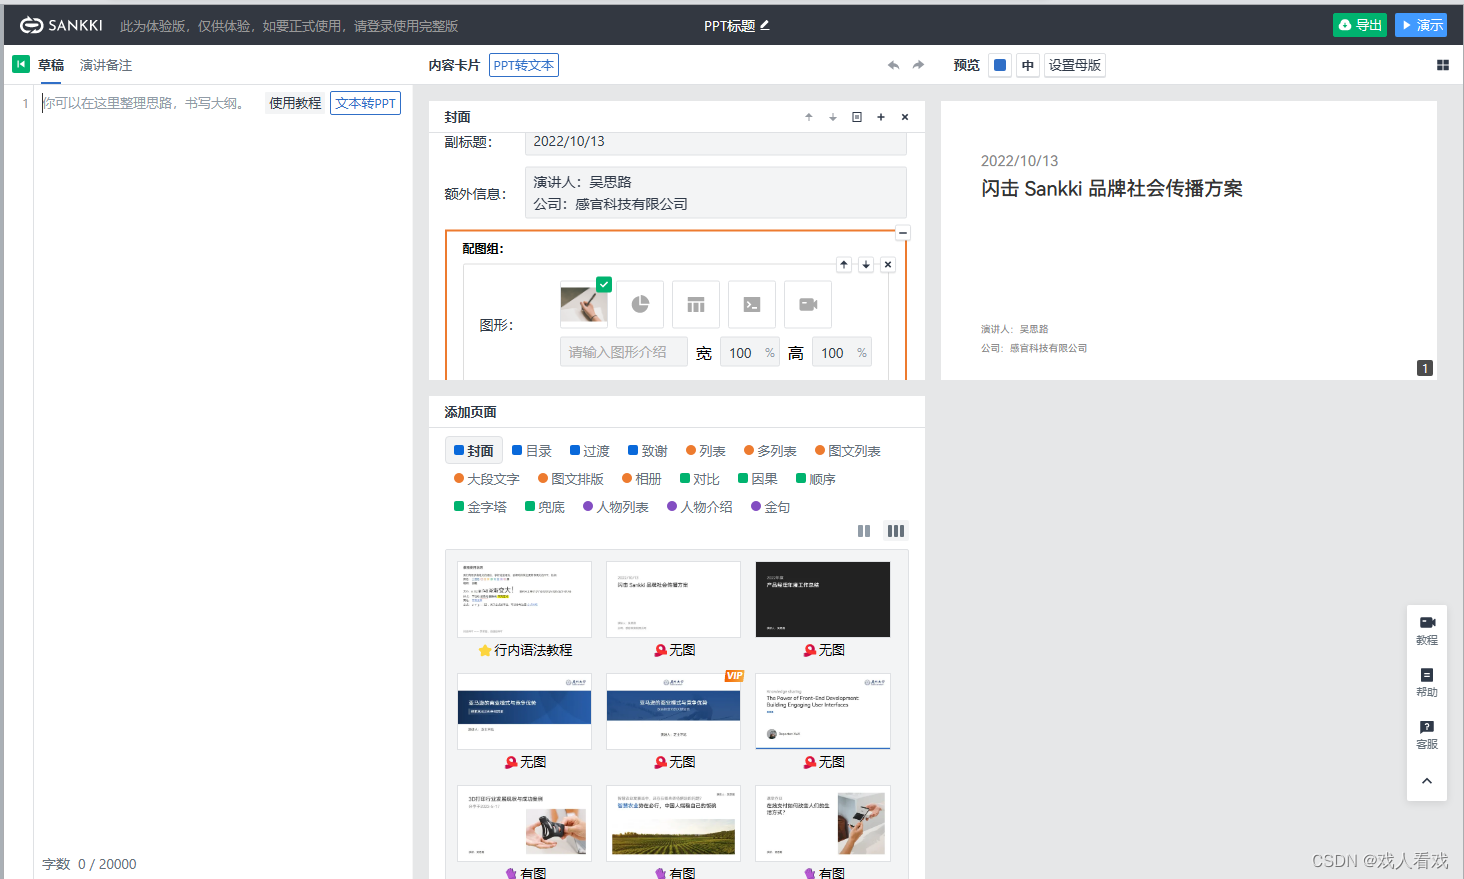Screen dimensions: 1464x879
Task: Edit the 副标题 date field
Action: click(715, 143)
